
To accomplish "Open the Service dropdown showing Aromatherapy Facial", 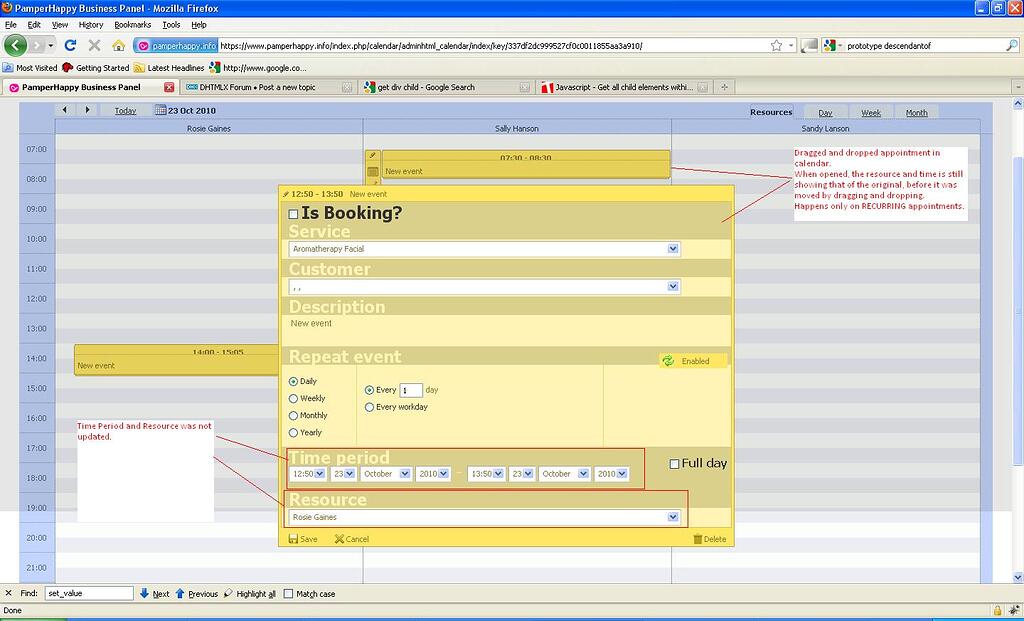I will 673,248.
